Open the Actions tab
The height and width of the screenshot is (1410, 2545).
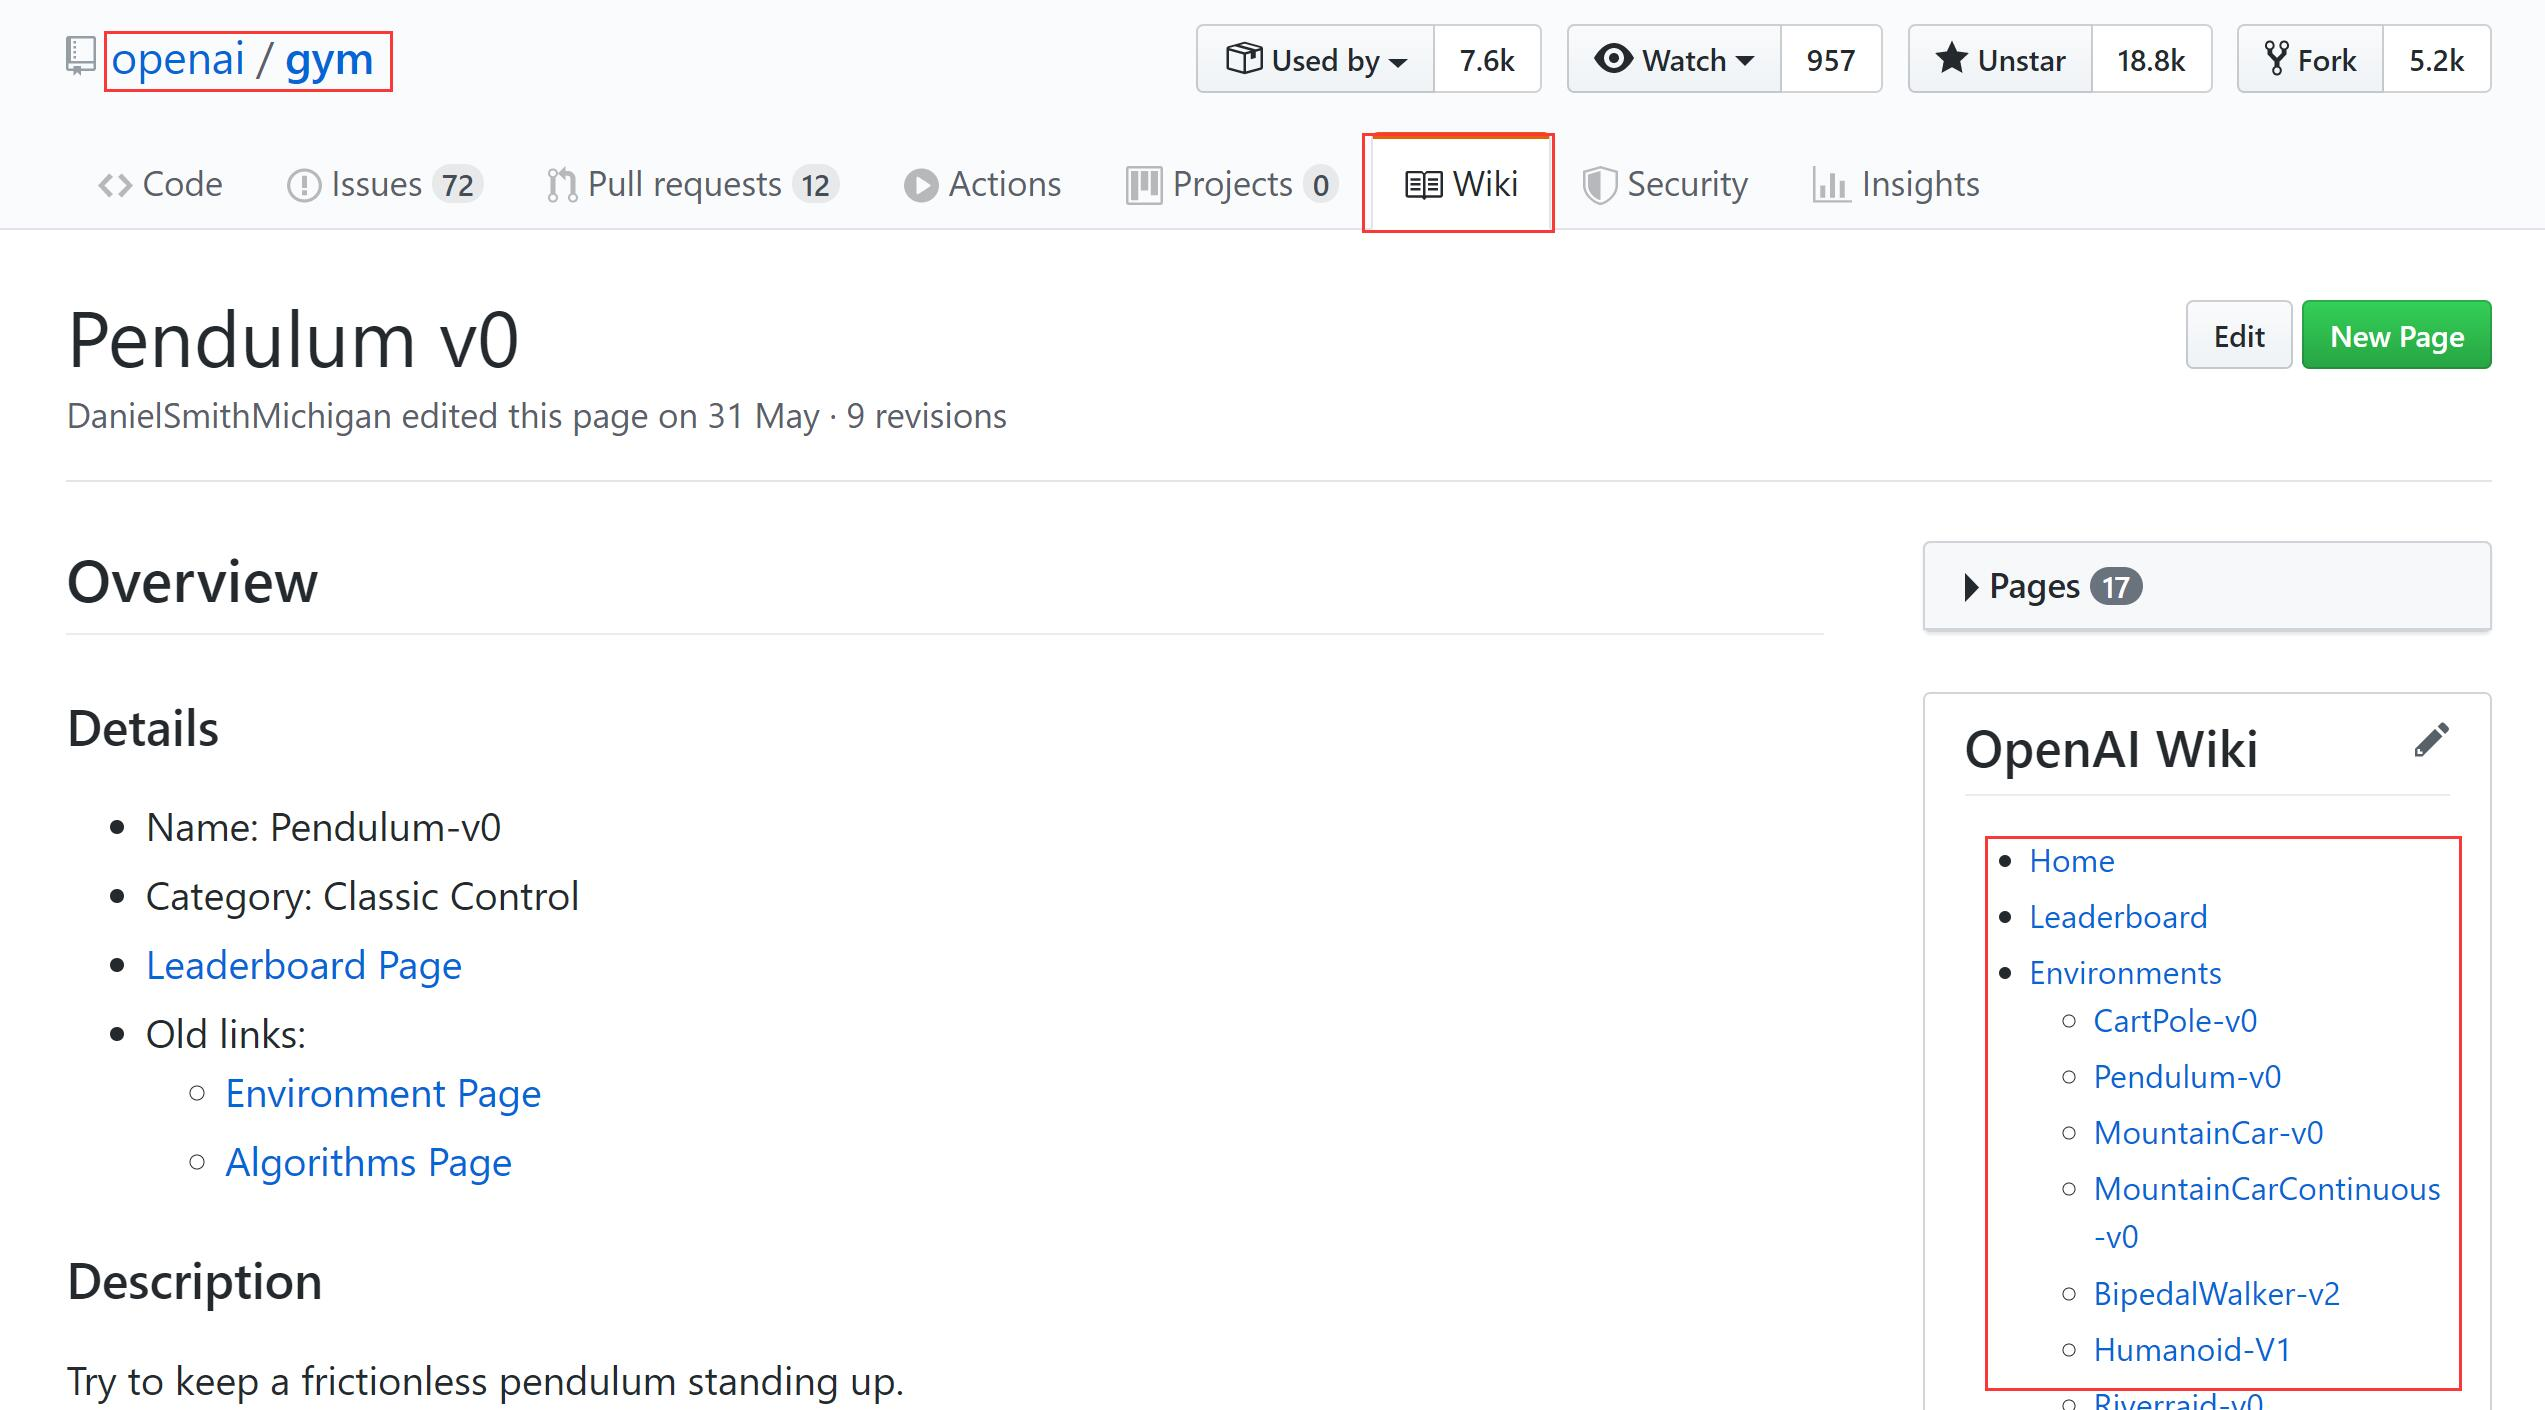[982, 185]
